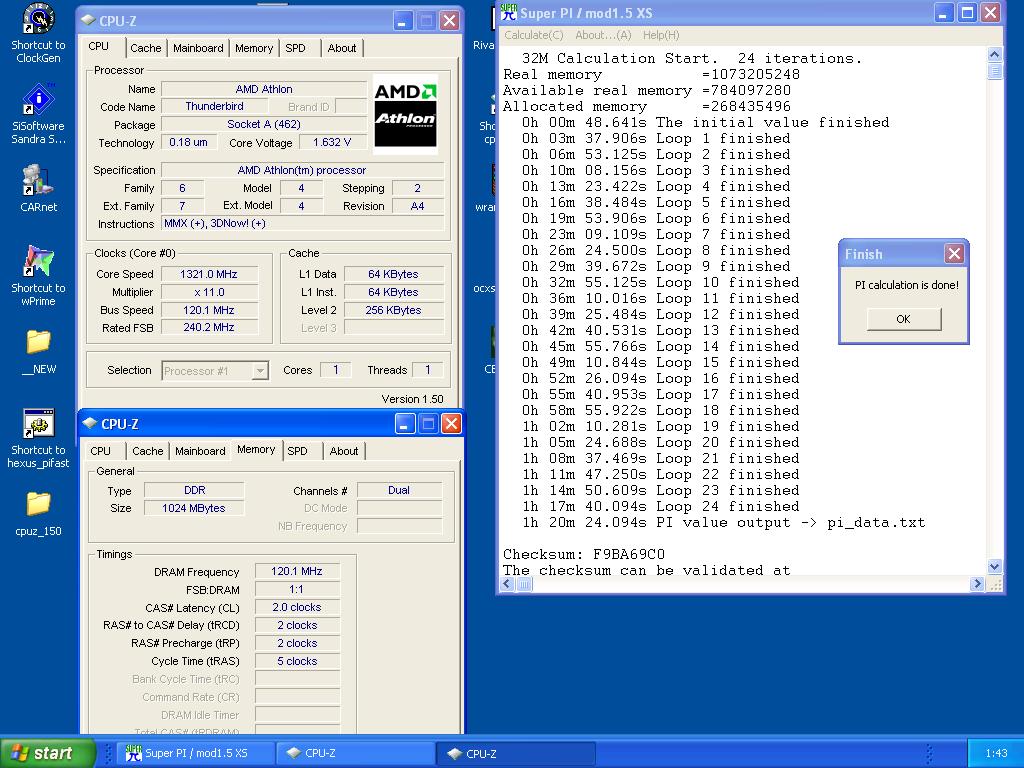Open the Help(H) menu in Super PI
1024x768 pixels.
pos(661,35)
